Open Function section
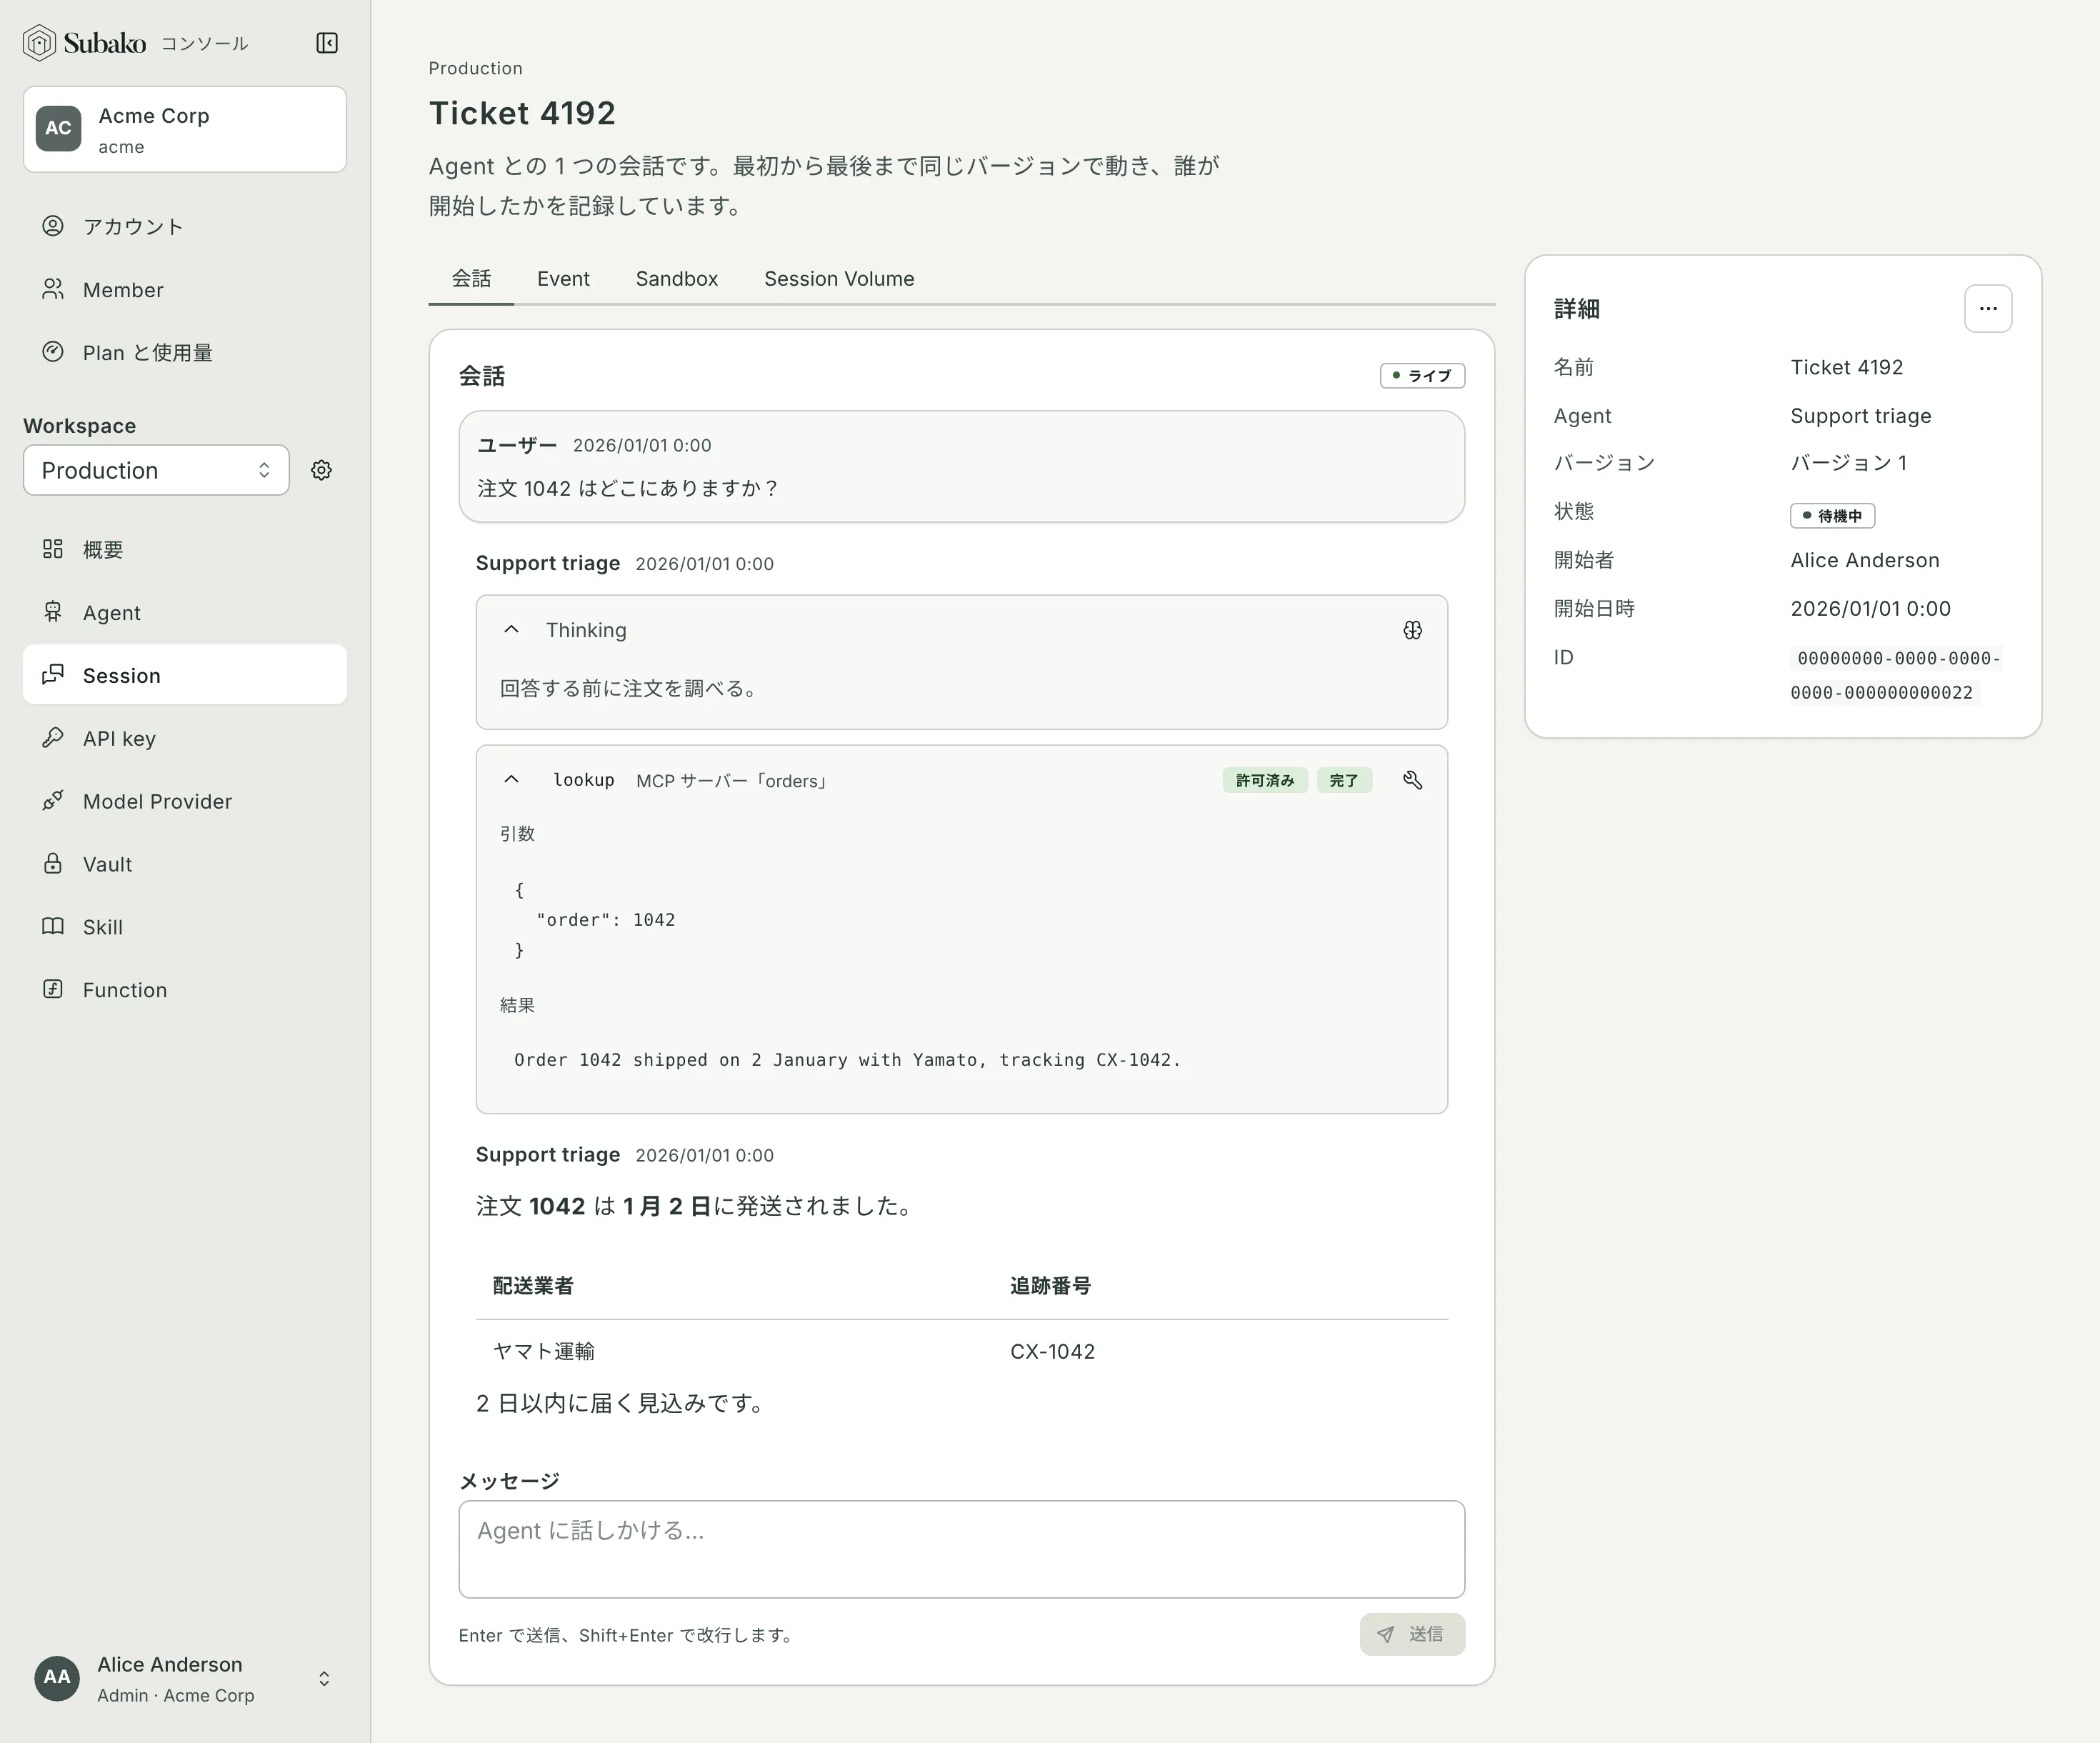The width and height of the screenshot is (2100, 1743). [185, 990]
